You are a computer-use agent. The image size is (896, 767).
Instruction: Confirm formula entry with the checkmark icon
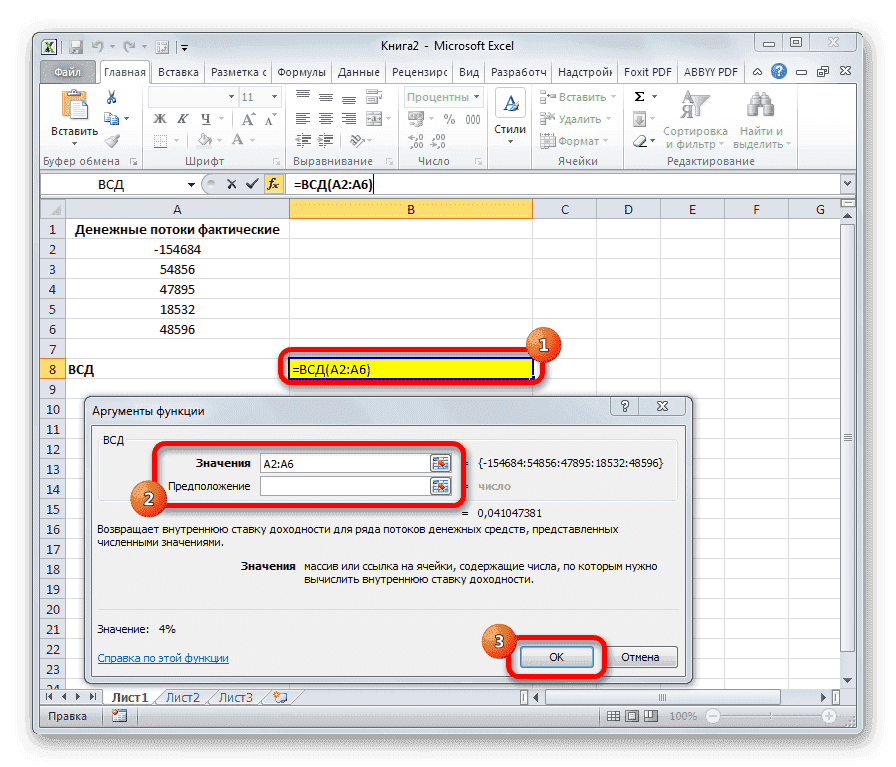[x=251, y=184]
